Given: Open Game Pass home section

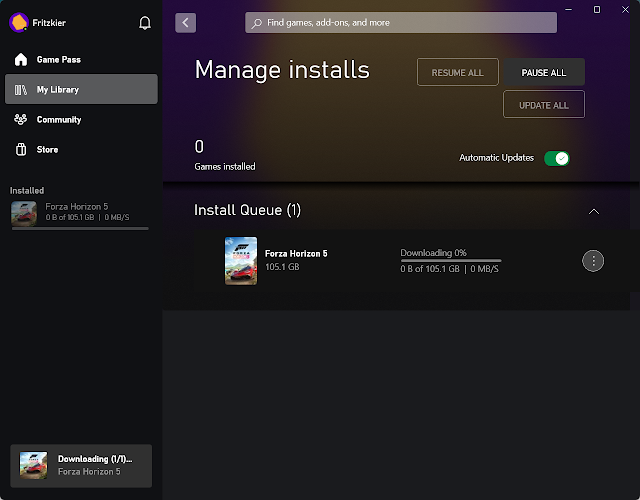Looking at the screenshot, I should pyautogui.click(x=81, y=60).
